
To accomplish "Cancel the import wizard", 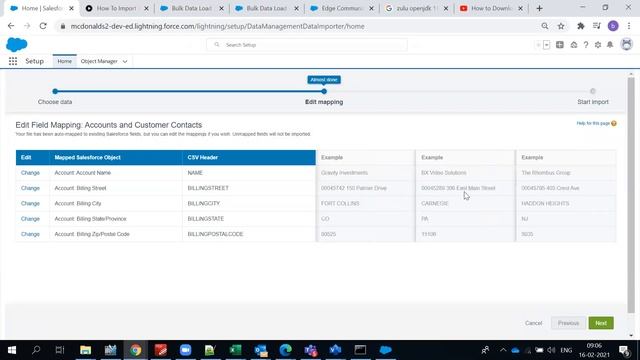I will [x=533, y=323].
